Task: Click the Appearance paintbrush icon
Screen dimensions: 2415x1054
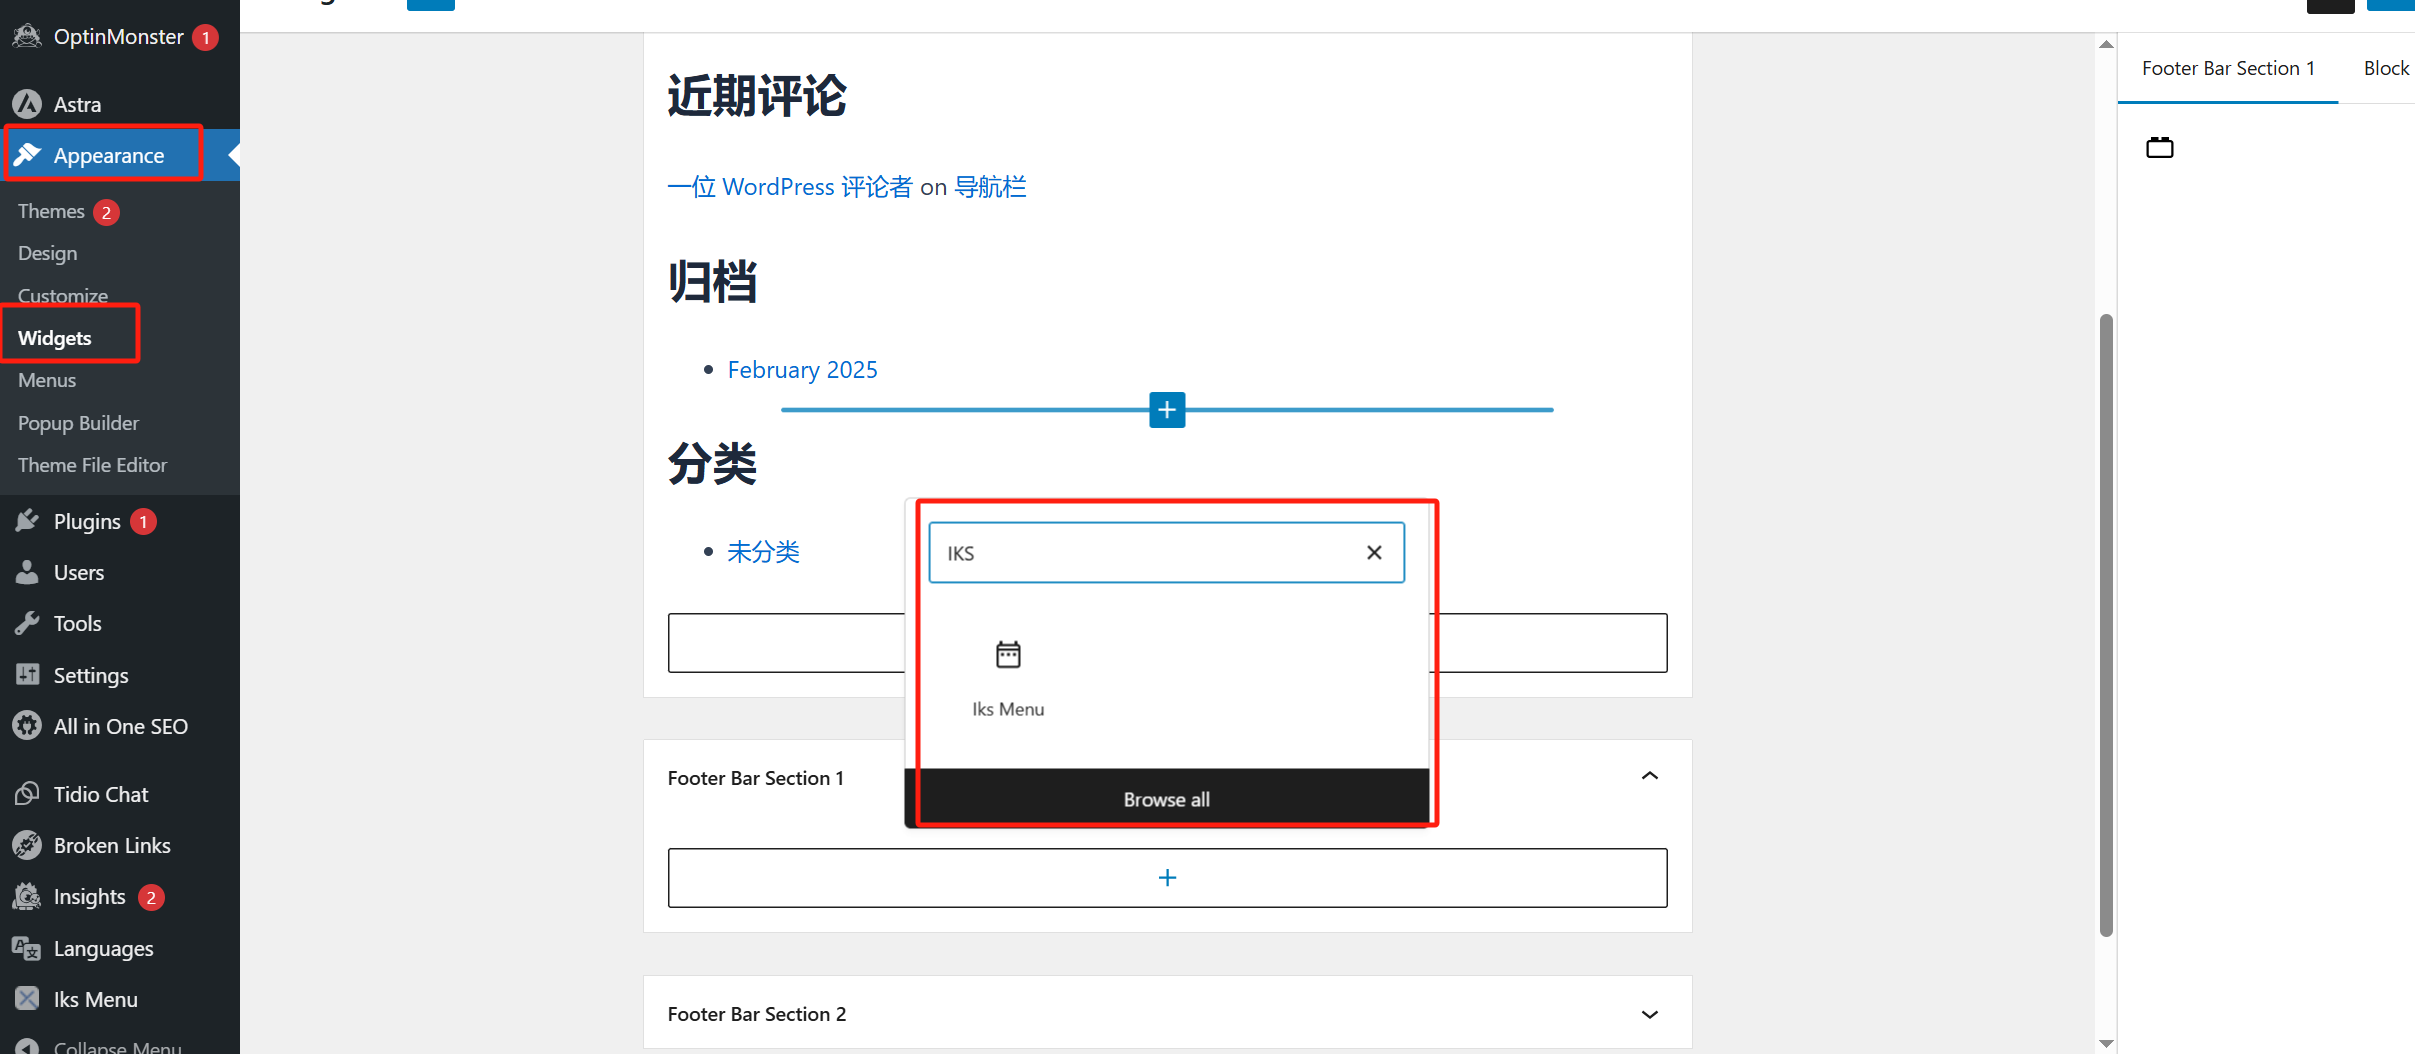Action: [27, 155]
